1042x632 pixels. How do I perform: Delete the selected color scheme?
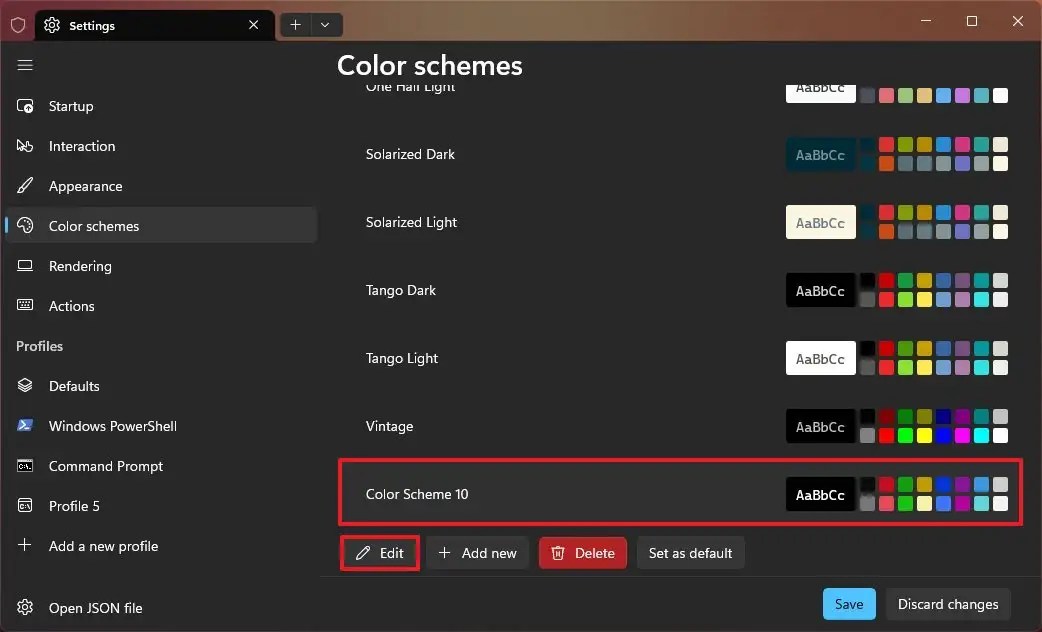click(582, 552)
